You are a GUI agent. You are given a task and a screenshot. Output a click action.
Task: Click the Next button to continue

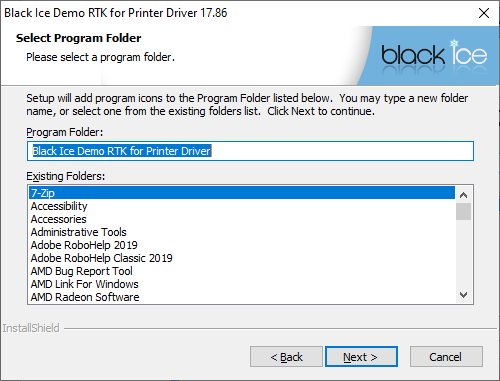tap(361, 357)
